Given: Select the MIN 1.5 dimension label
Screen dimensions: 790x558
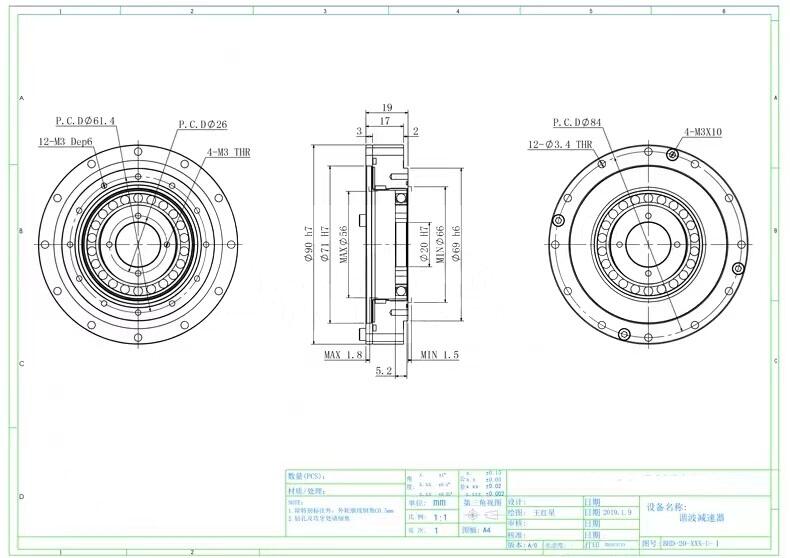Looking at the screenshot, I should 439,355.
